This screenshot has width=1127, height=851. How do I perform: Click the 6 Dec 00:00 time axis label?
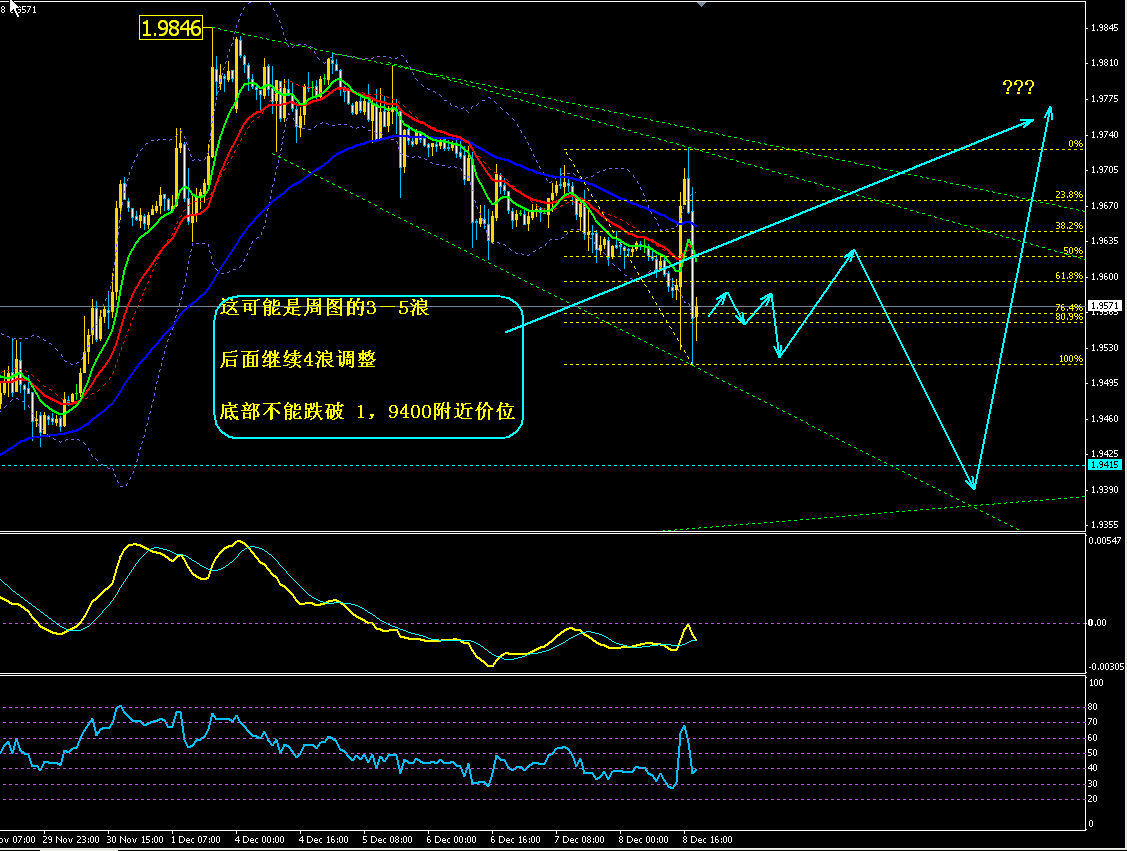point(451,840)
